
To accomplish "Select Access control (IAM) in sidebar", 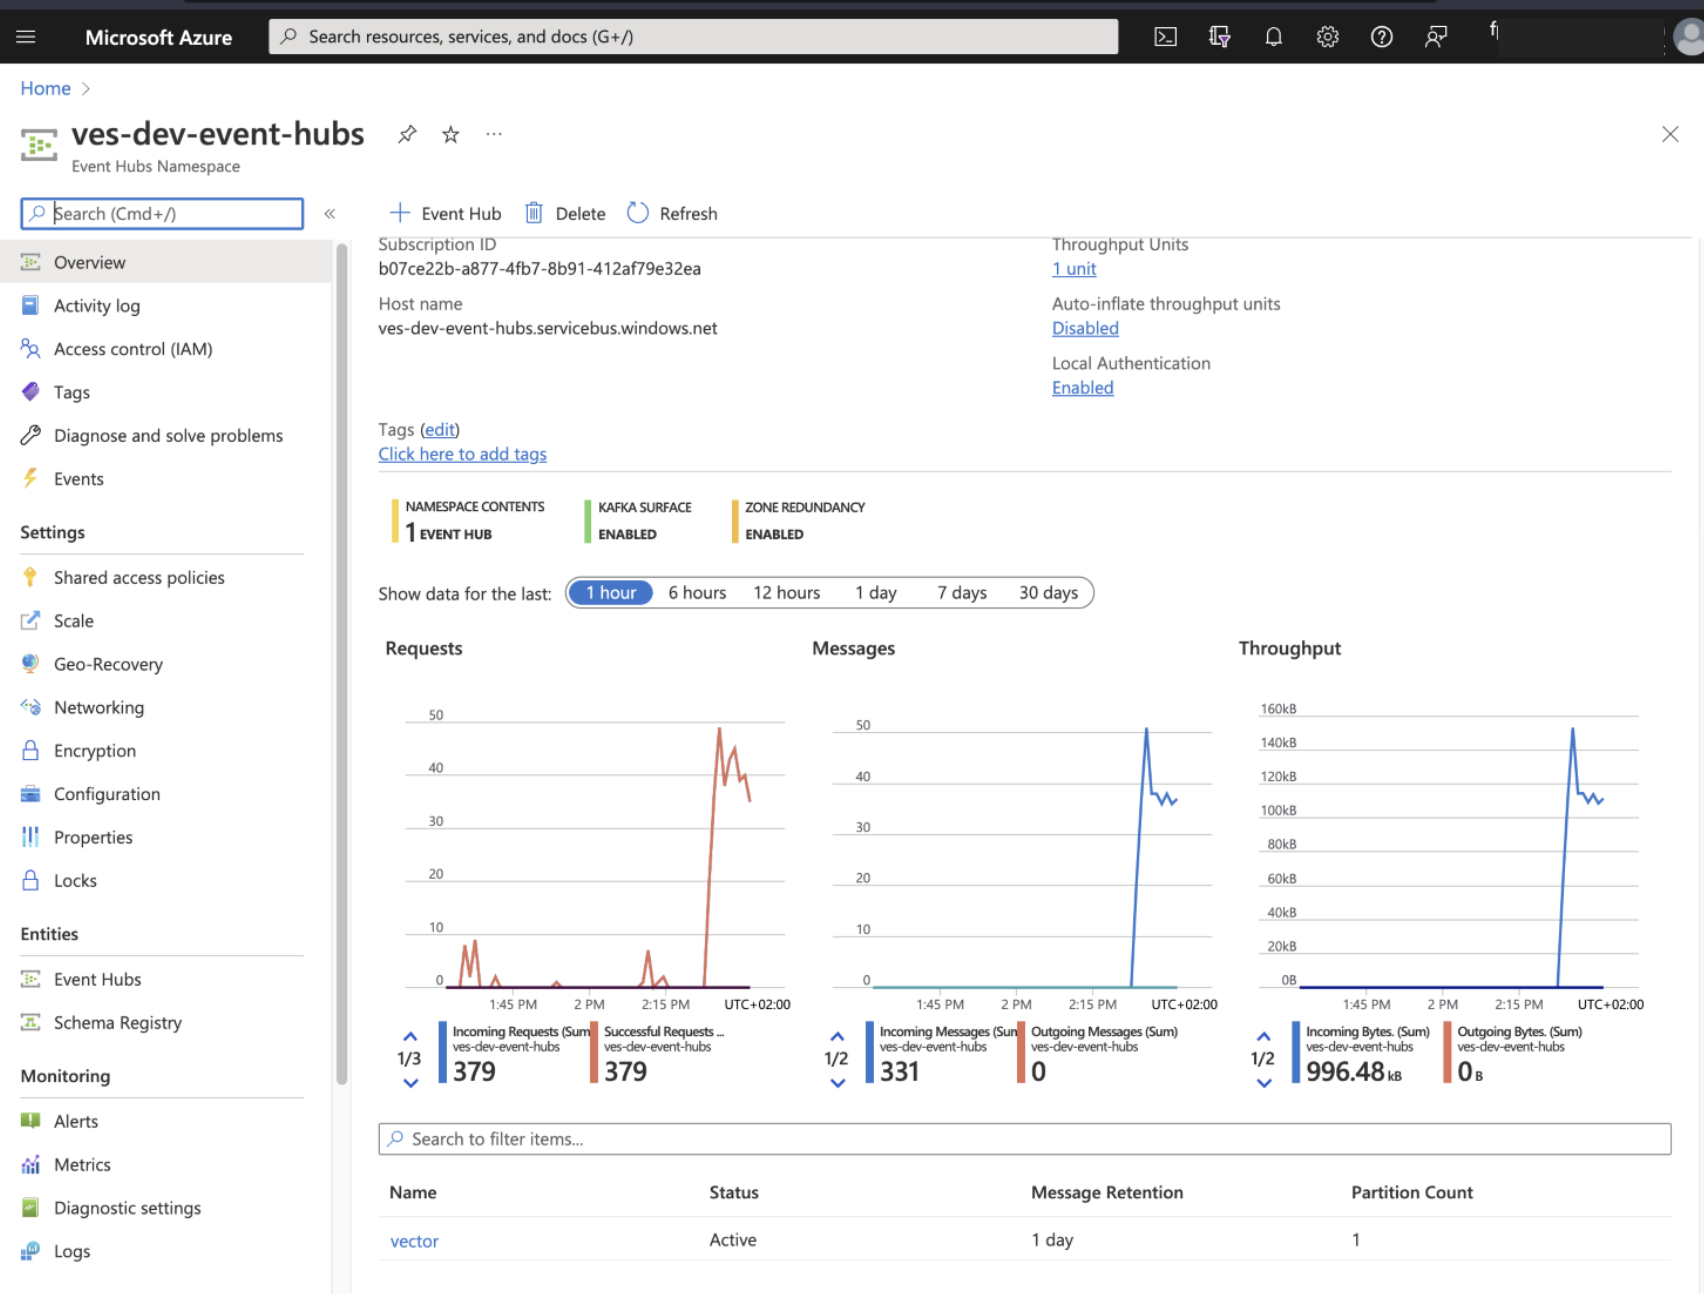I will (x=132, y=348).
